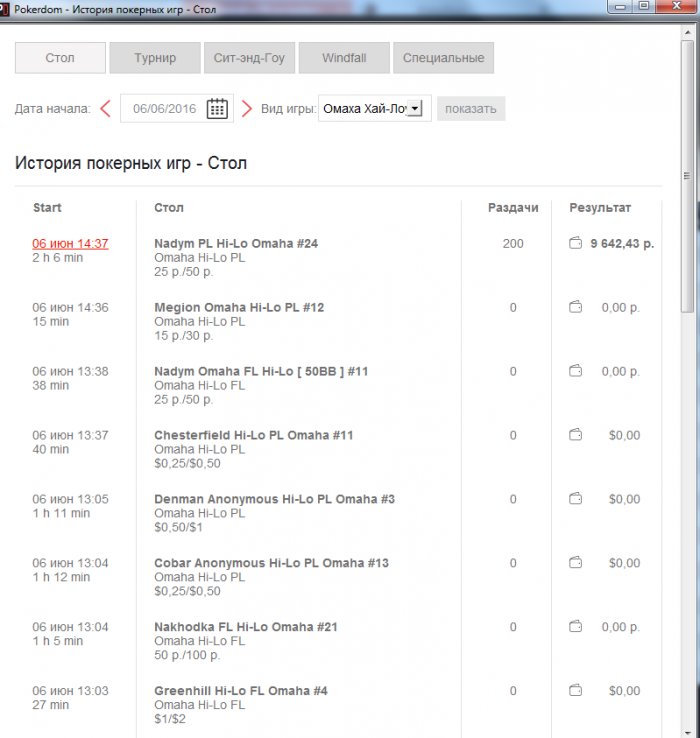Image resolution: width=700 pixels, height=738 pixels.
Task: Click wallet icon in Megion Omaha #12 row
Action: click(575, 307)
